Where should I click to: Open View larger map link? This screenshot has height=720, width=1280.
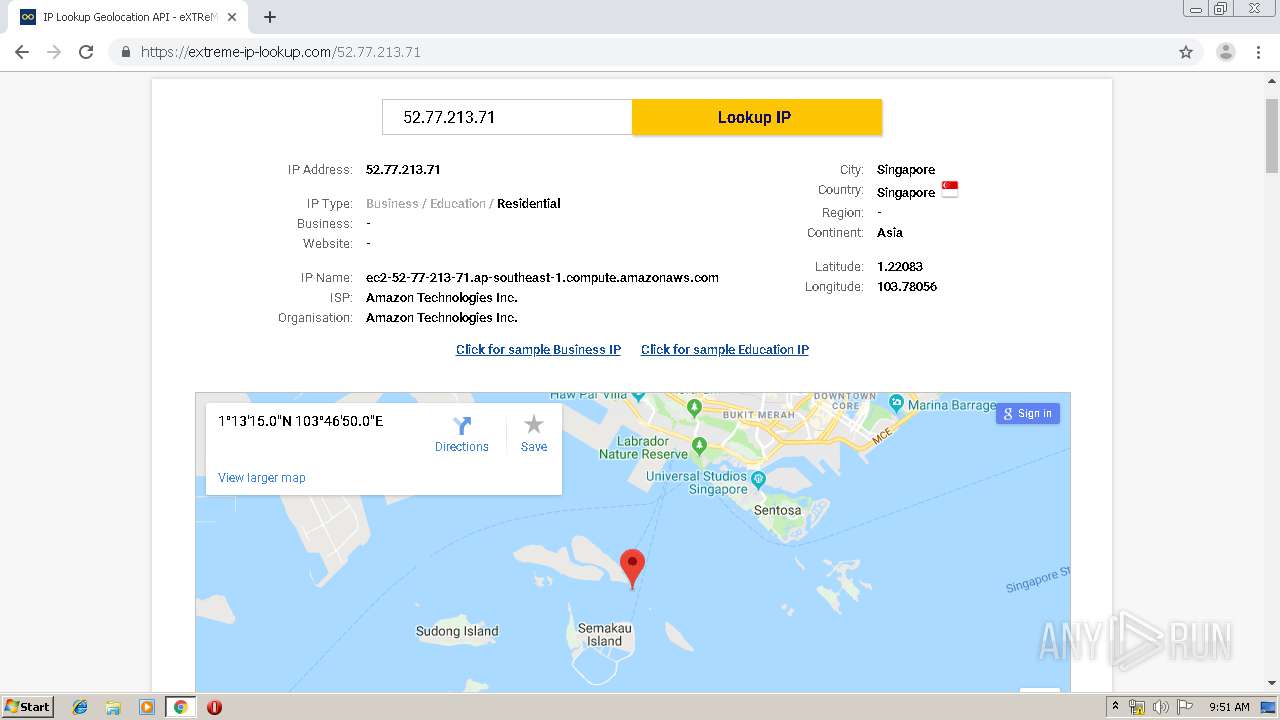pos(262,477)
